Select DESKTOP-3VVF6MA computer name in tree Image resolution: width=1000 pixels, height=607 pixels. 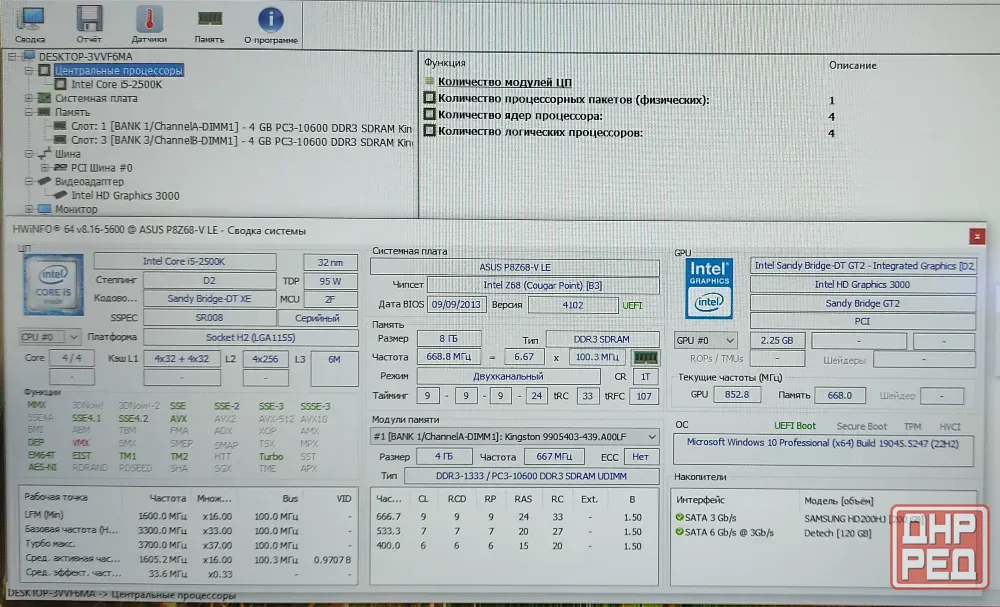(85, 57)
